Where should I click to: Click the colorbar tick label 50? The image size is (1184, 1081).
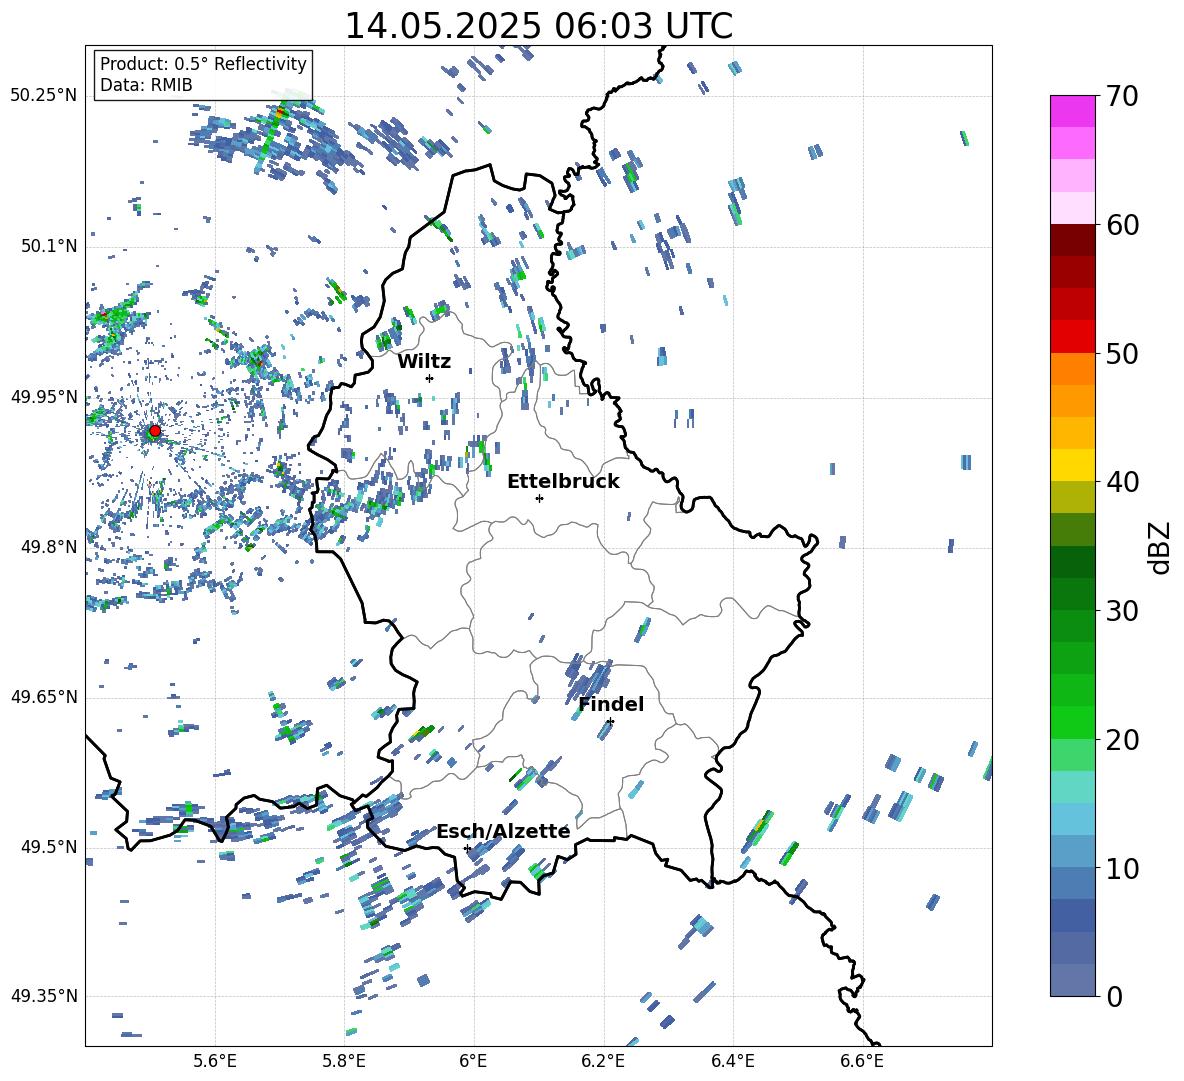point(1122,353)
